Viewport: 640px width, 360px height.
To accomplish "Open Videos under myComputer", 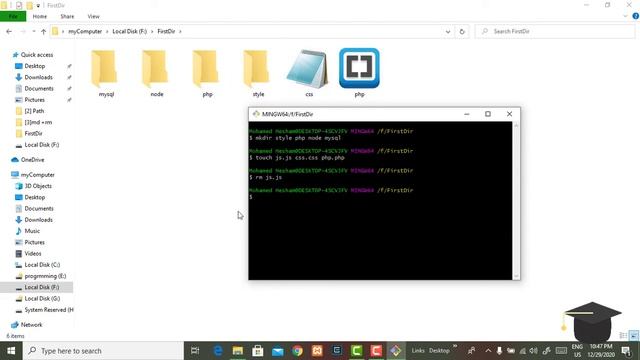I will 33,253.
